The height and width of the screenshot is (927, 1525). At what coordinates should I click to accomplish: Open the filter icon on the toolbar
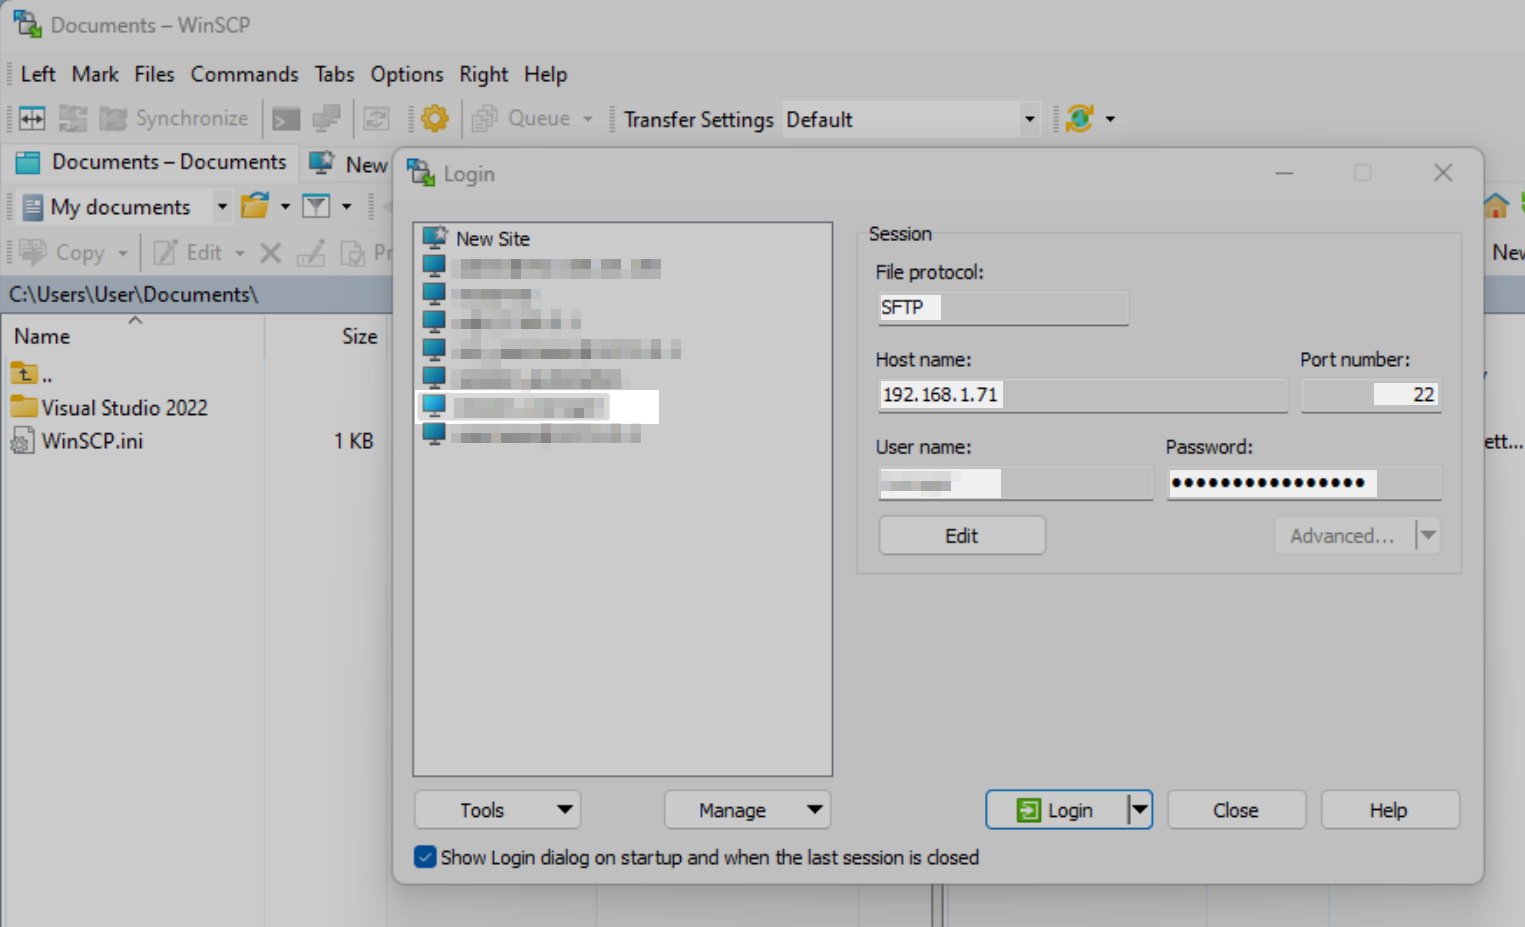click(318, 205)
